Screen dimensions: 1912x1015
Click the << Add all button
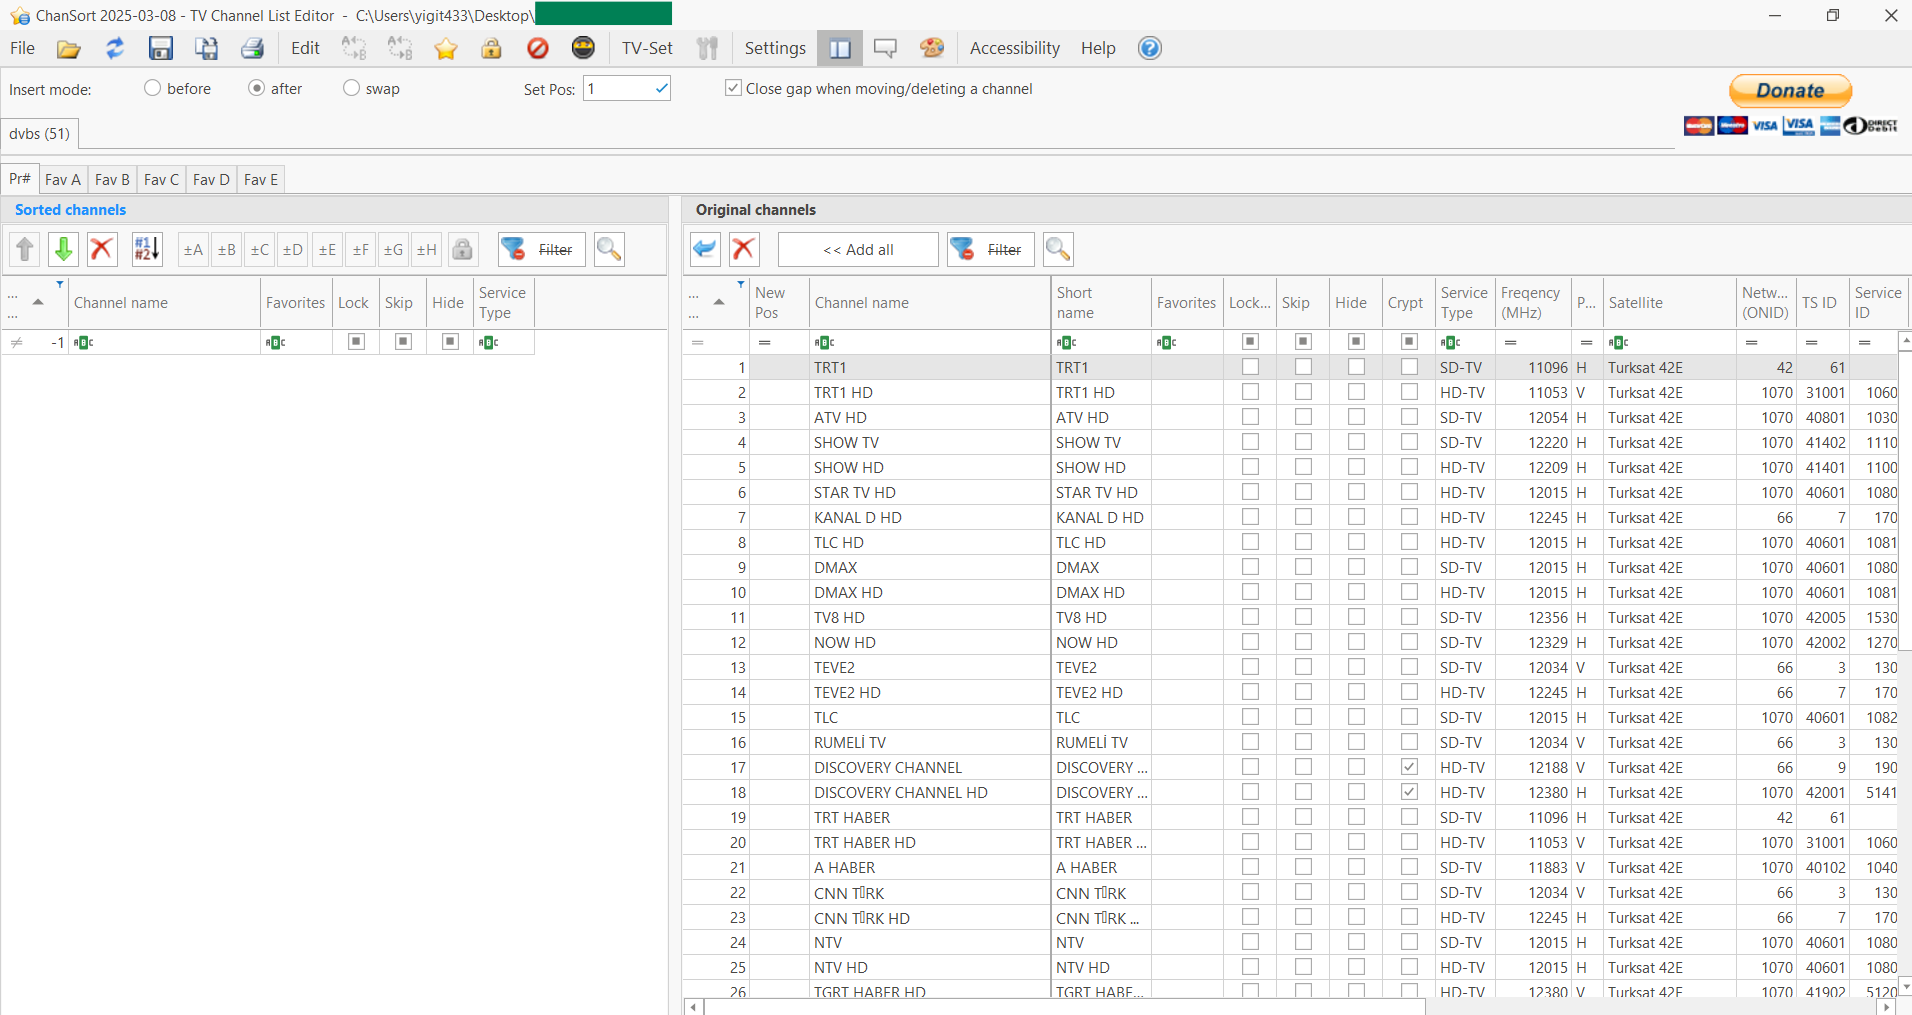(858, 249)
